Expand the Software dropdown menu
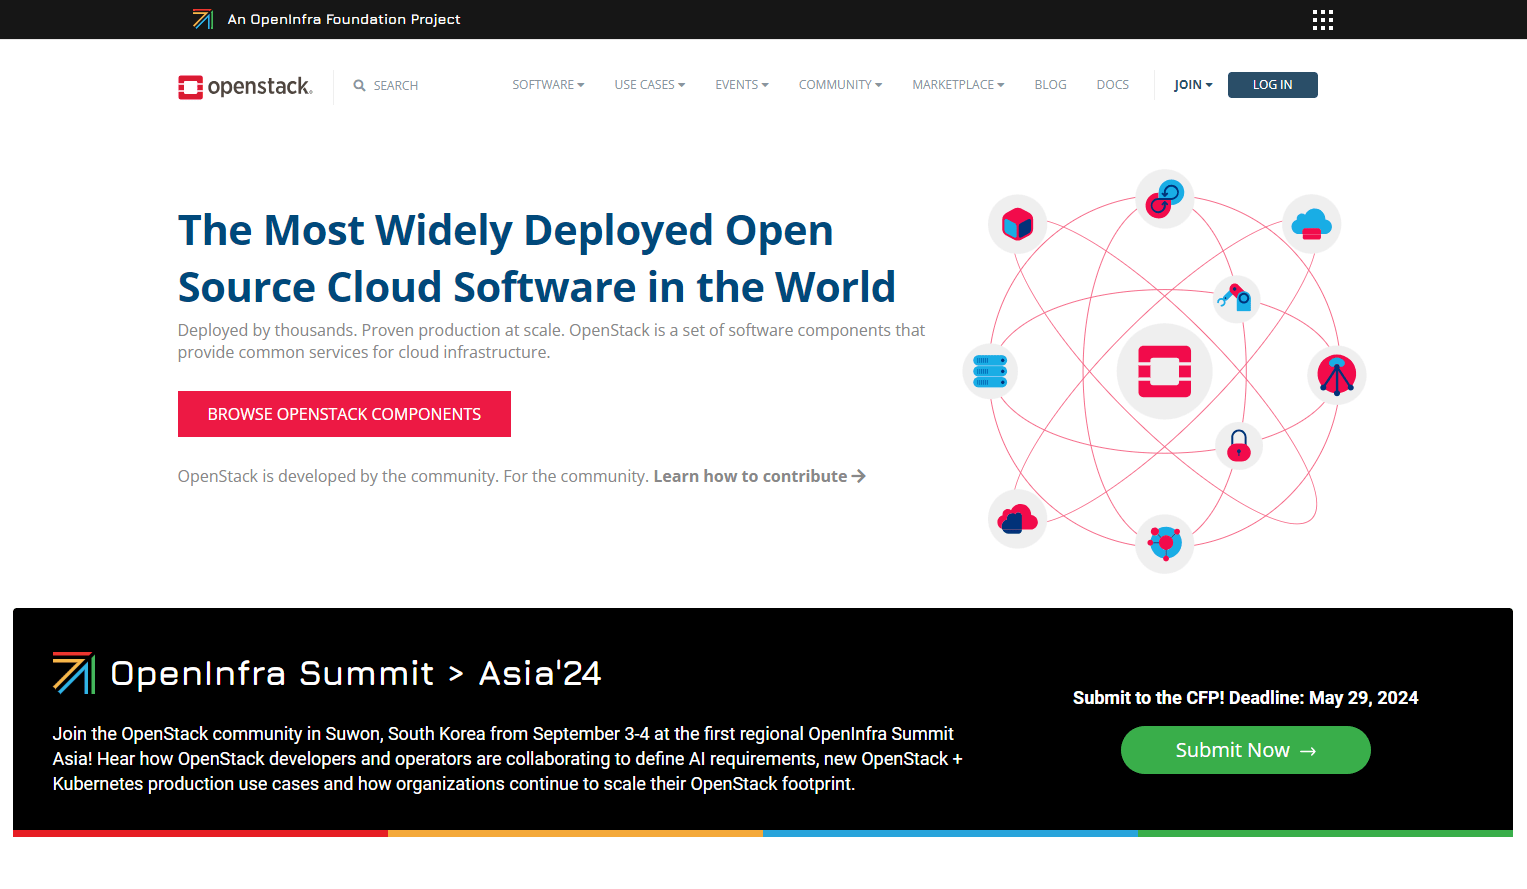The image size is (1527, 889). 548,85
